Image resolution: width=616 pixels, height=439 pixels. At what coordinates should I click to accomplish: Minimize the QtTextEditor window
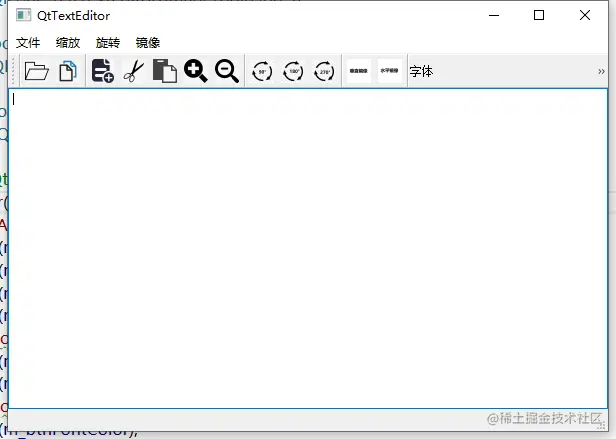click(494, 15)
